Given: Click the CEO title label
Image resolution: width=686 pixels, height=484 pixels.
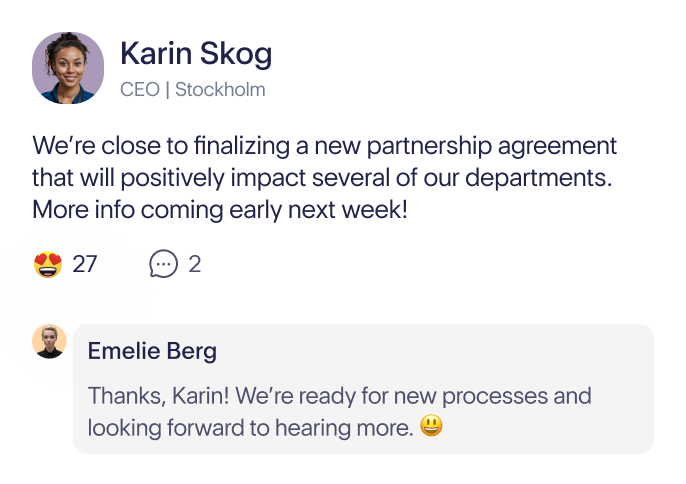Looking at the screenshot, I should click(140, 90).
